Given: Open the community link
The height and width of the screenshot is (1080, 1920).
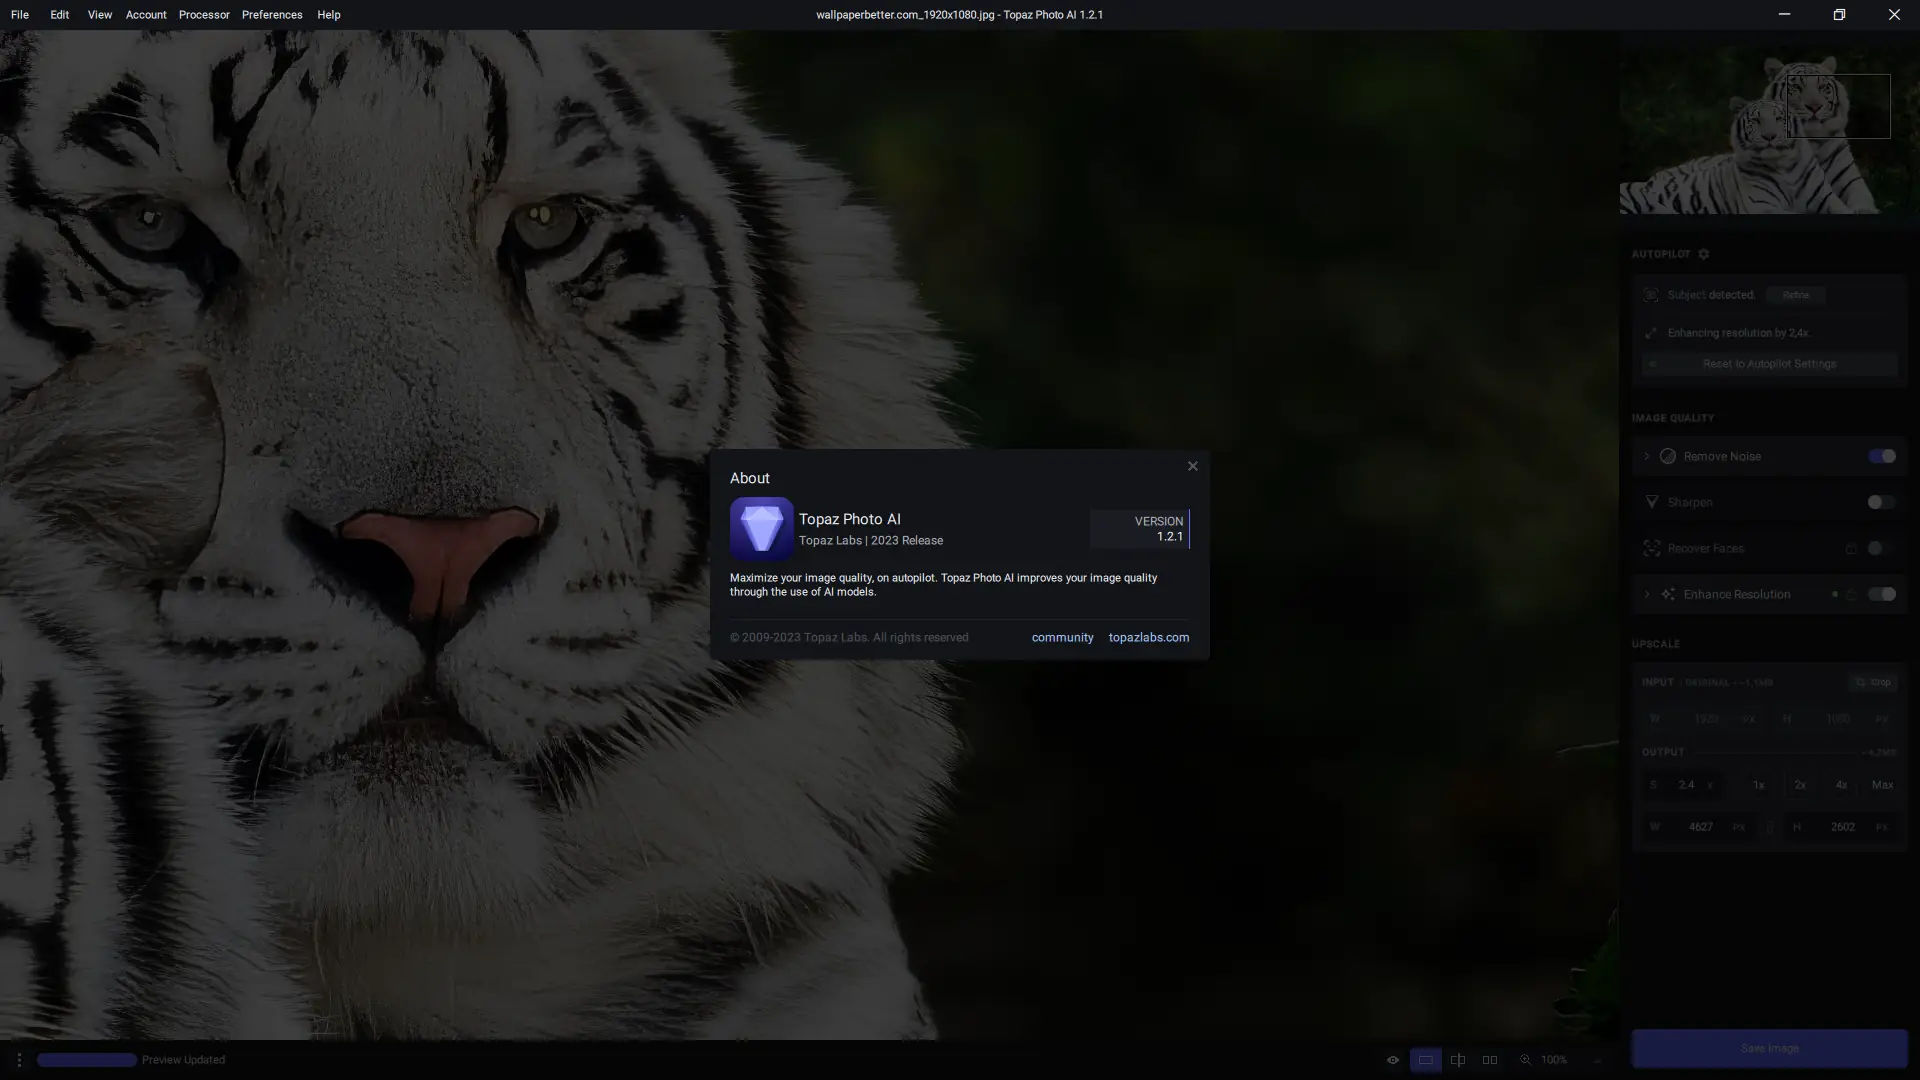Looking at the screenshot, I should click(x=1062, y=637).
